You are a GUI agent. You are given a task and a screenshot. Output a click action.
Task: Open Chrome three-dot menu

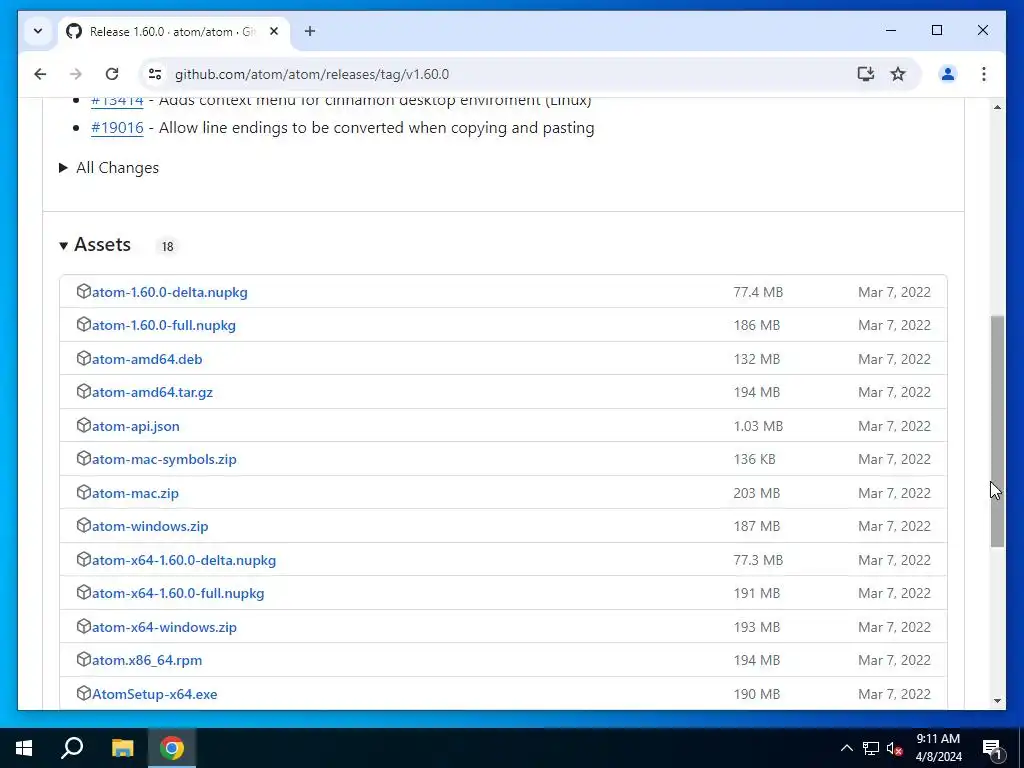pos(984,74)
